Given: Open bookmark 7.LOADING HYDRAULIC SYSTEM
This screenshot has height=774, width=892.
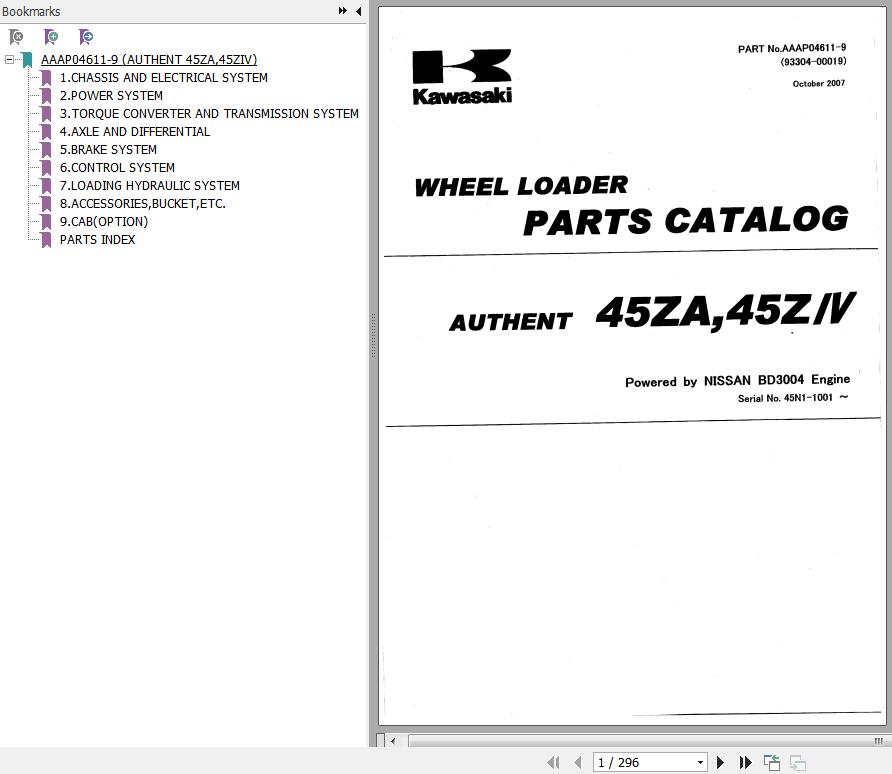Looking at the screenshot, I should pos(150,185).
